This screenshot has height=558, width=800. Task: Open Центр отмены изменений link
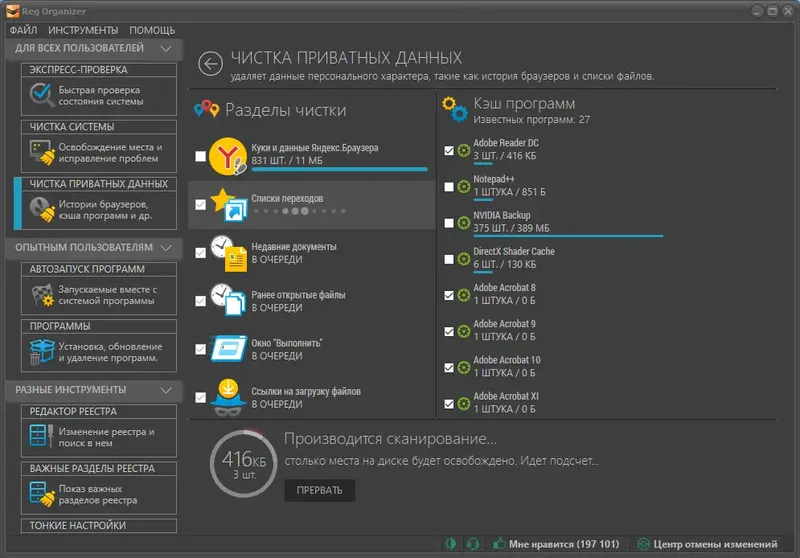[x=715, y=544]
